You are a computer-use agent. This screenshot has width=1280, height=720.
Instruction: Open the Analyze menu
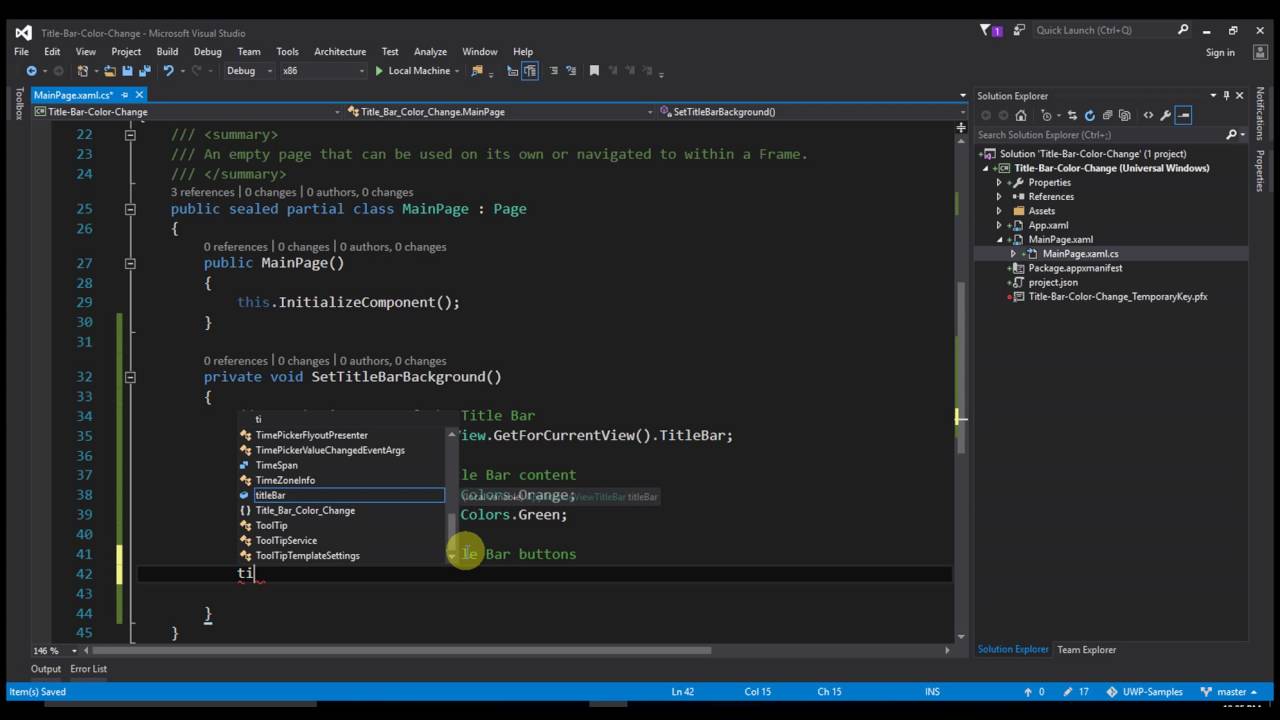tap(430, 52)
